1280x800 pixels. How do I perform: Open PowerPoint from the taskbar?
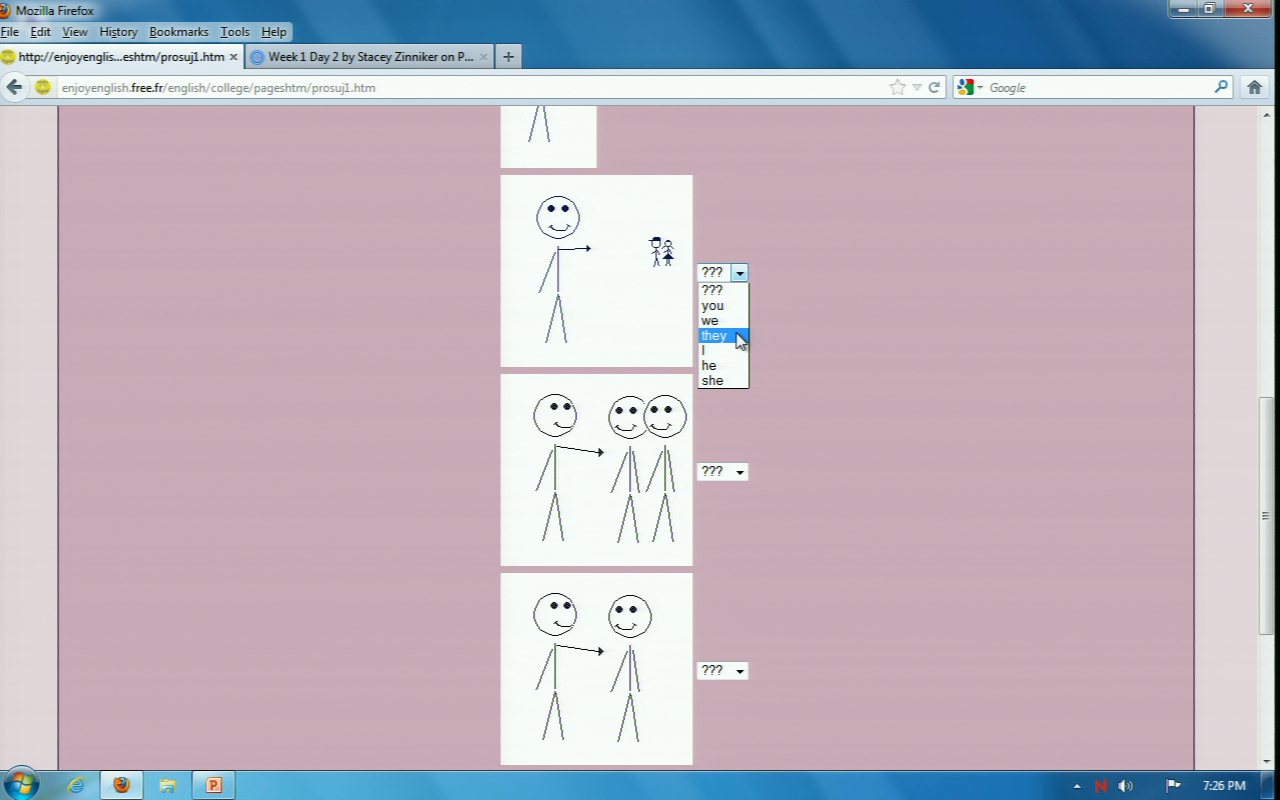click(213, 785)
